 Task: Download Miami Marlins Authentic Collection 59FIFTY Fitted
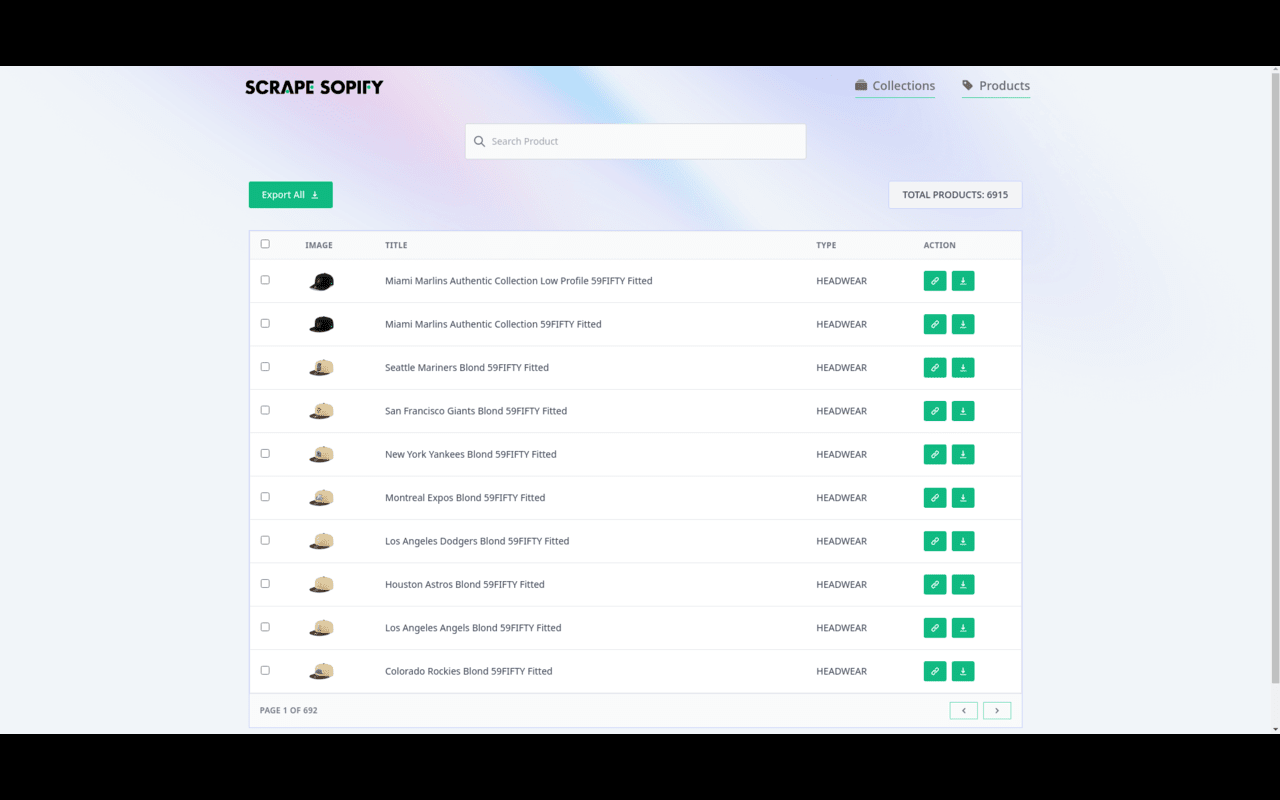[x=963, y=324]
